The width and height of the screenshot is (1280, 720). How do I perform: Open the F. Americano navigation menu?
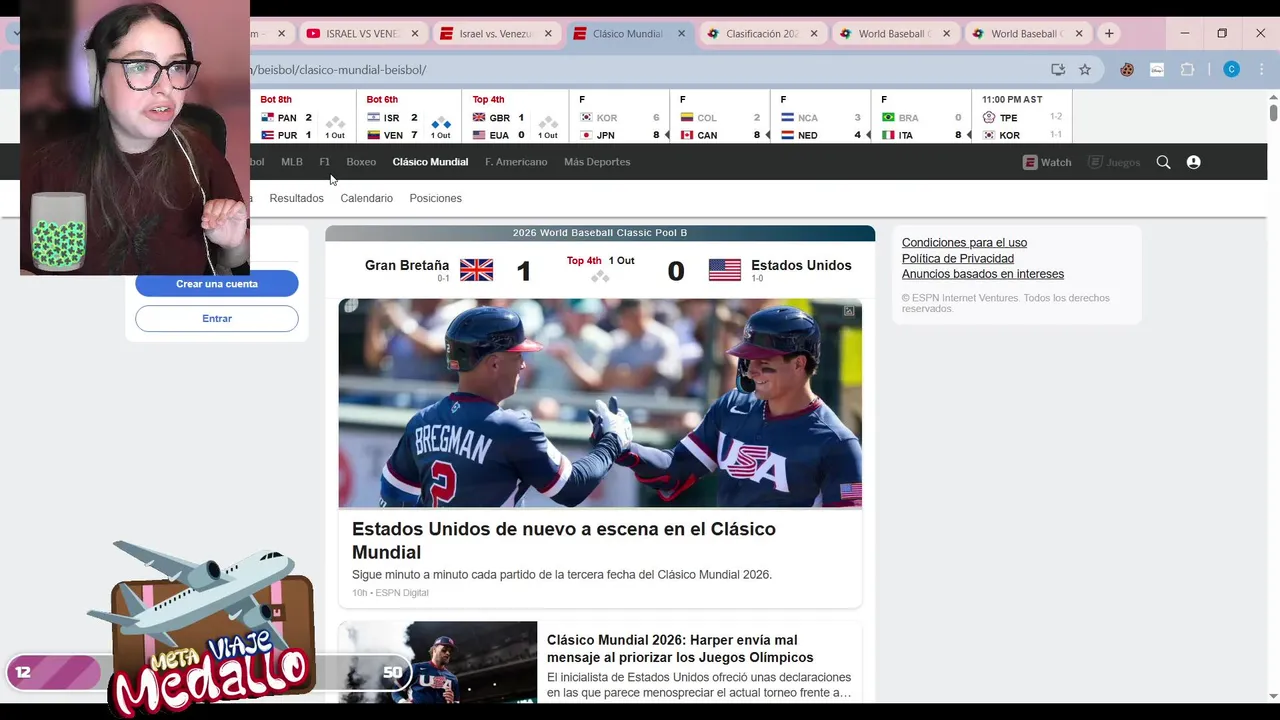click(516, 162)
